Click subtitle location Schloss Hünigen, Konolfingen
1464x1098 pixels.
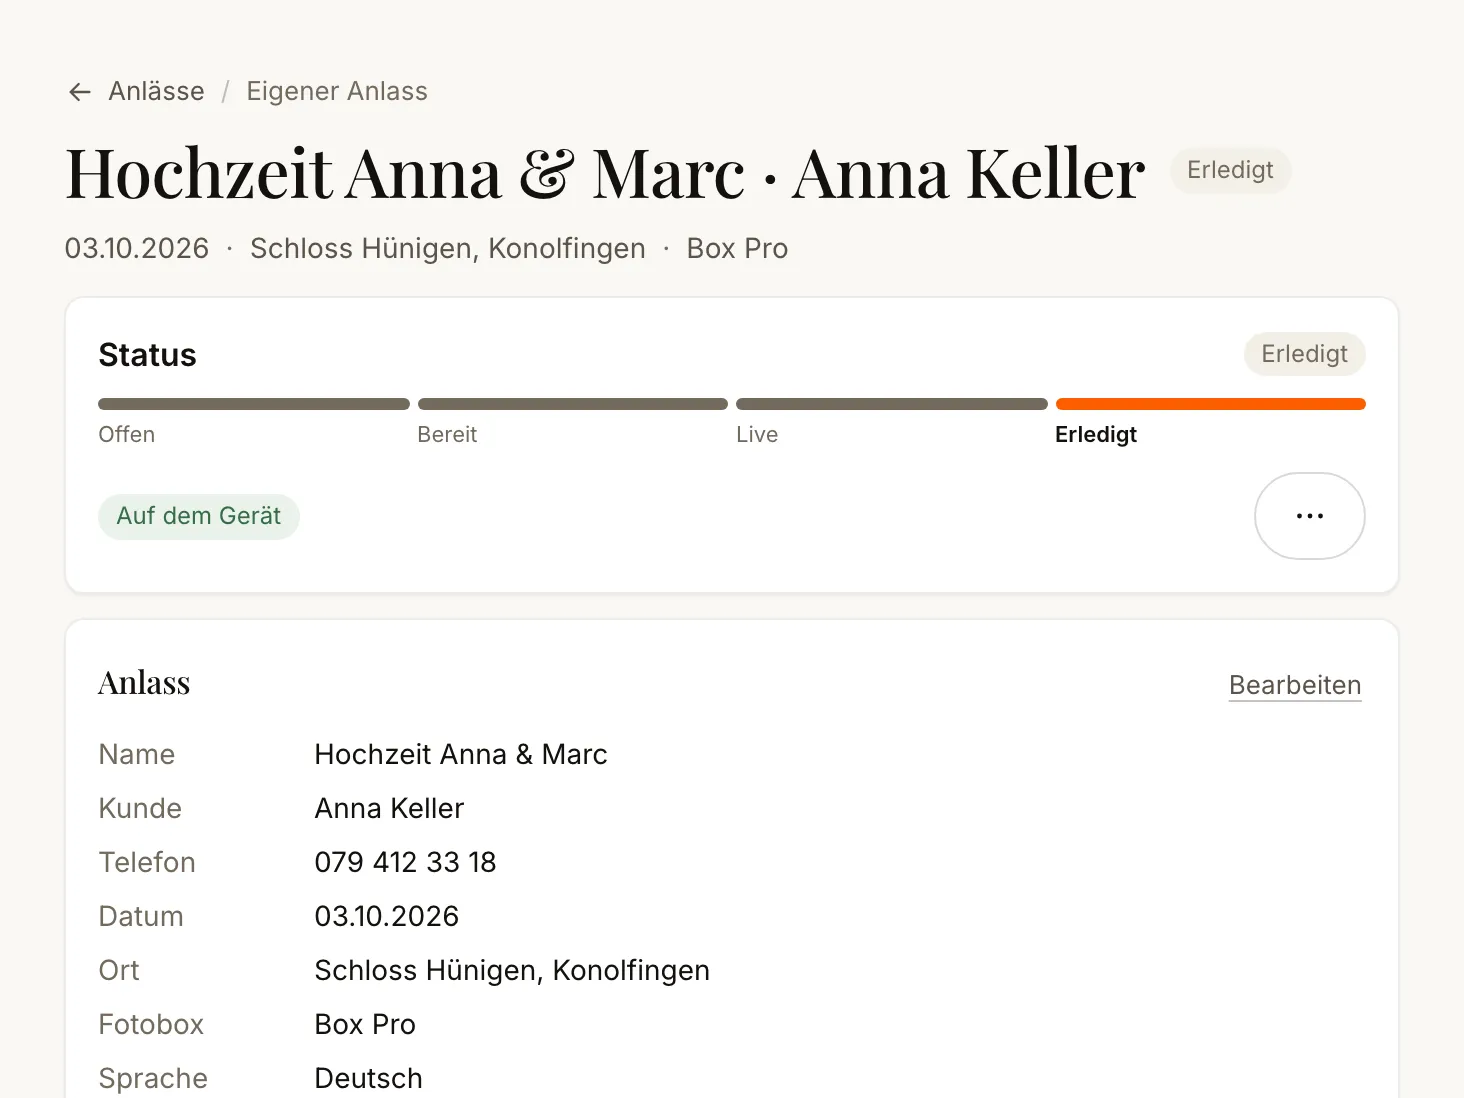point(448,248)
